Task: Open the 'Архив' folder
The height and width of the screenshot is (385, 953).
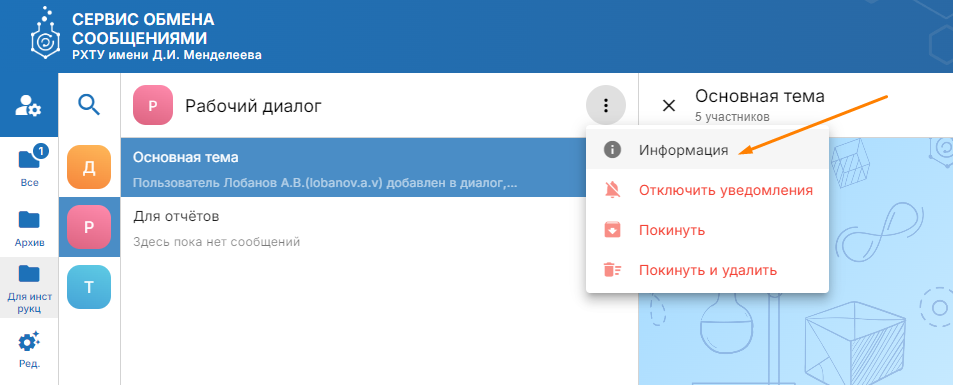Action: [x=29, y=228]
